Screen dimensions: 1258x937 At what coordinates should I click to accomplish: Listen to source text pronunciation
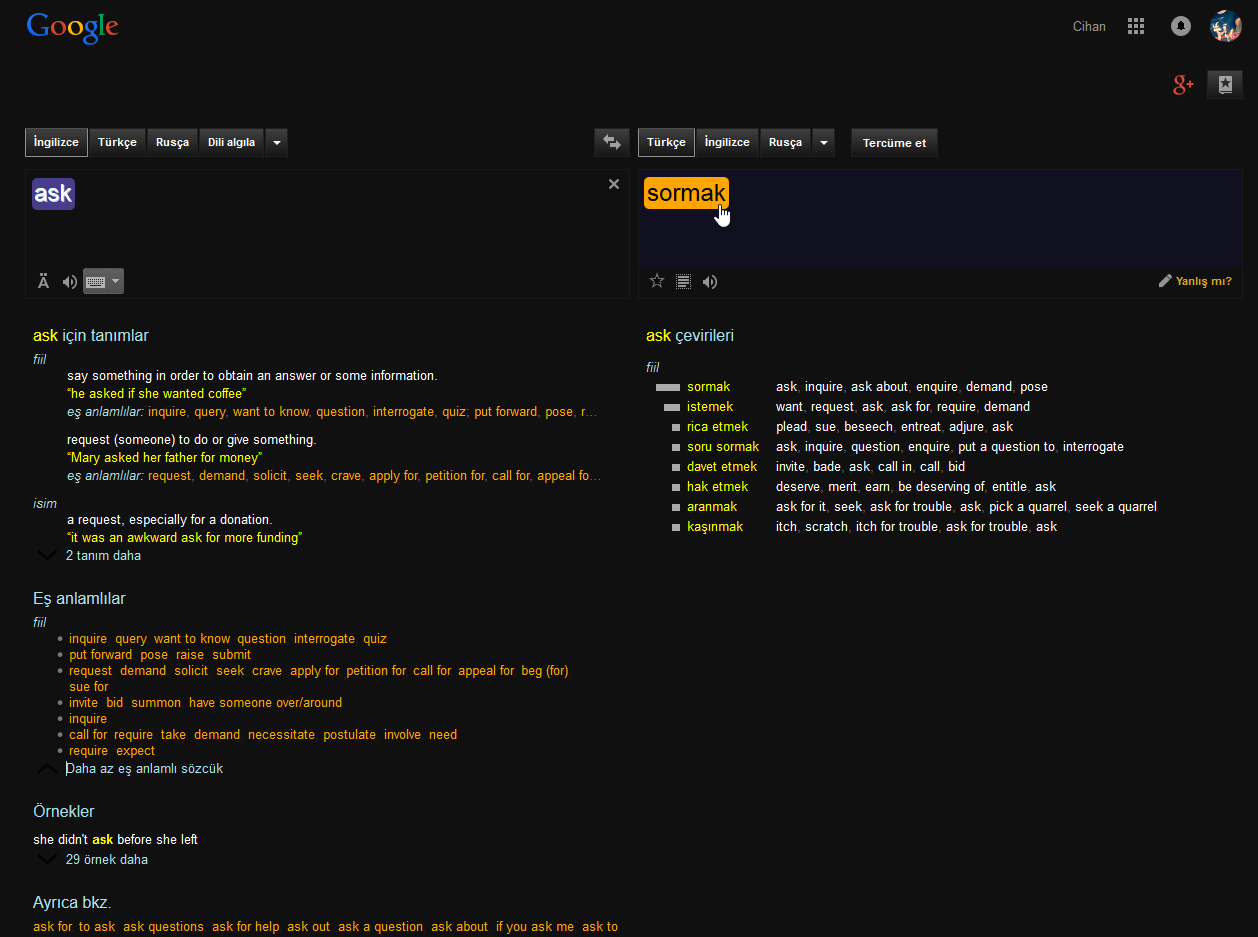click(x=69, y=282)
